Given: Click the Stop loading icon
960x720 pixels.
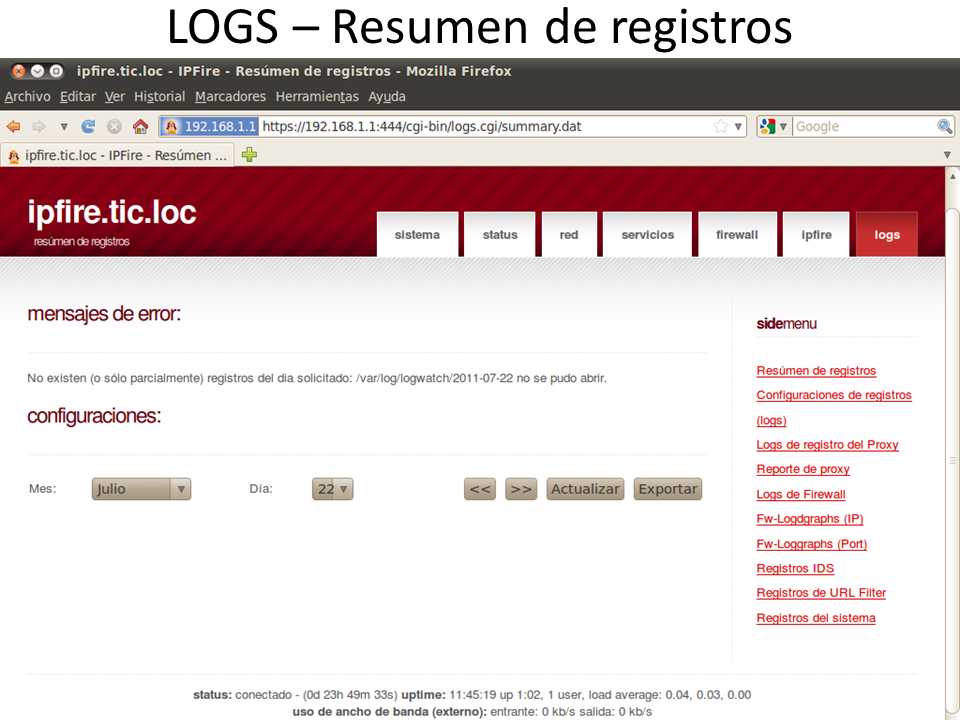Looking at the screenshot, I should click(114, 127).
